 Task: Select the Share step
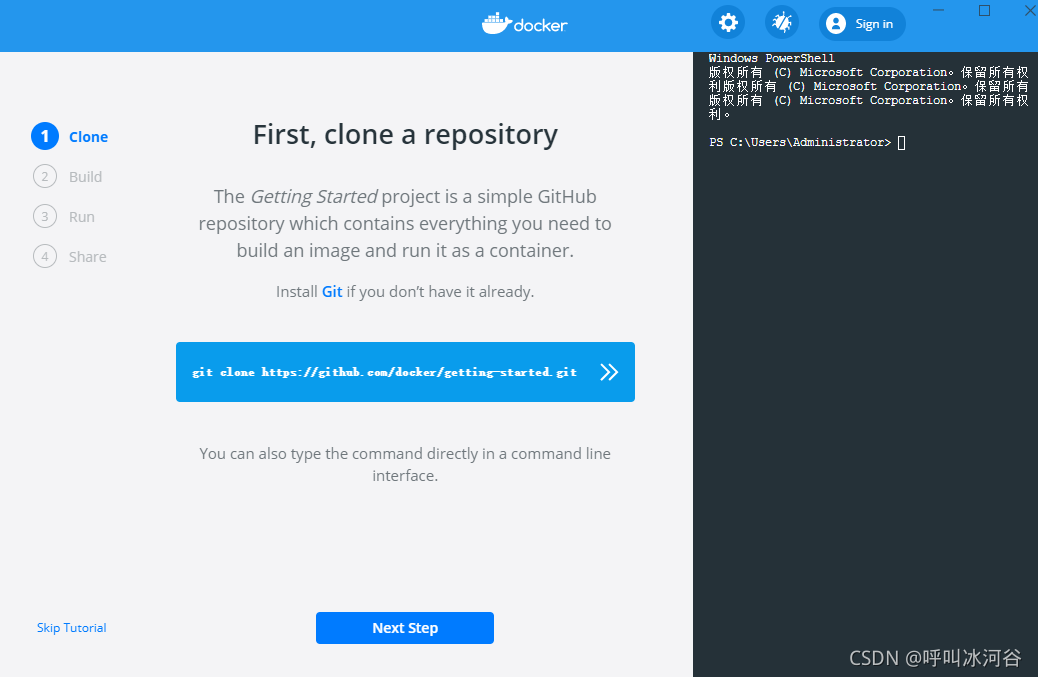point(70,256)
